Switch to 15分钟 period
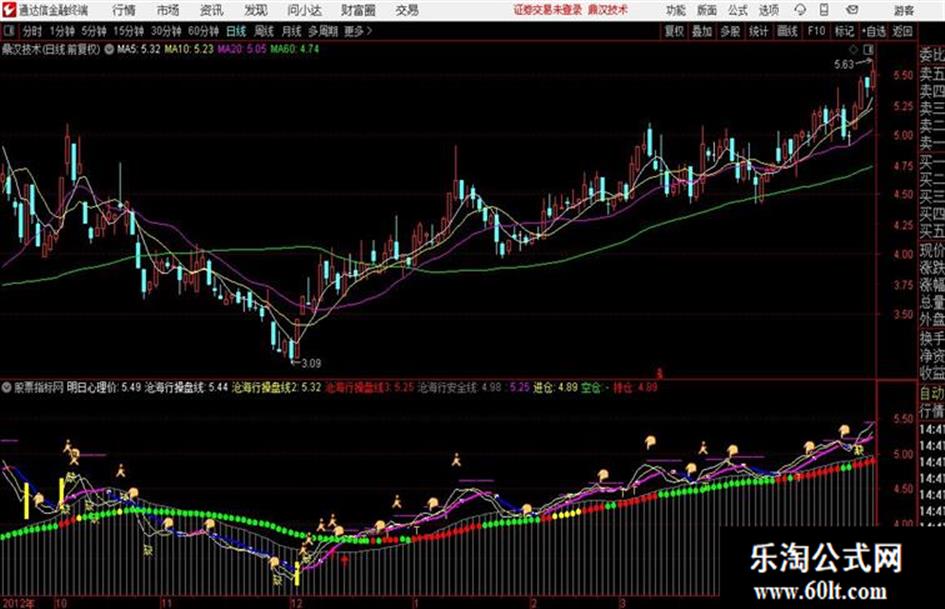This screenshot has width=945, height=609. pos(128,31)
